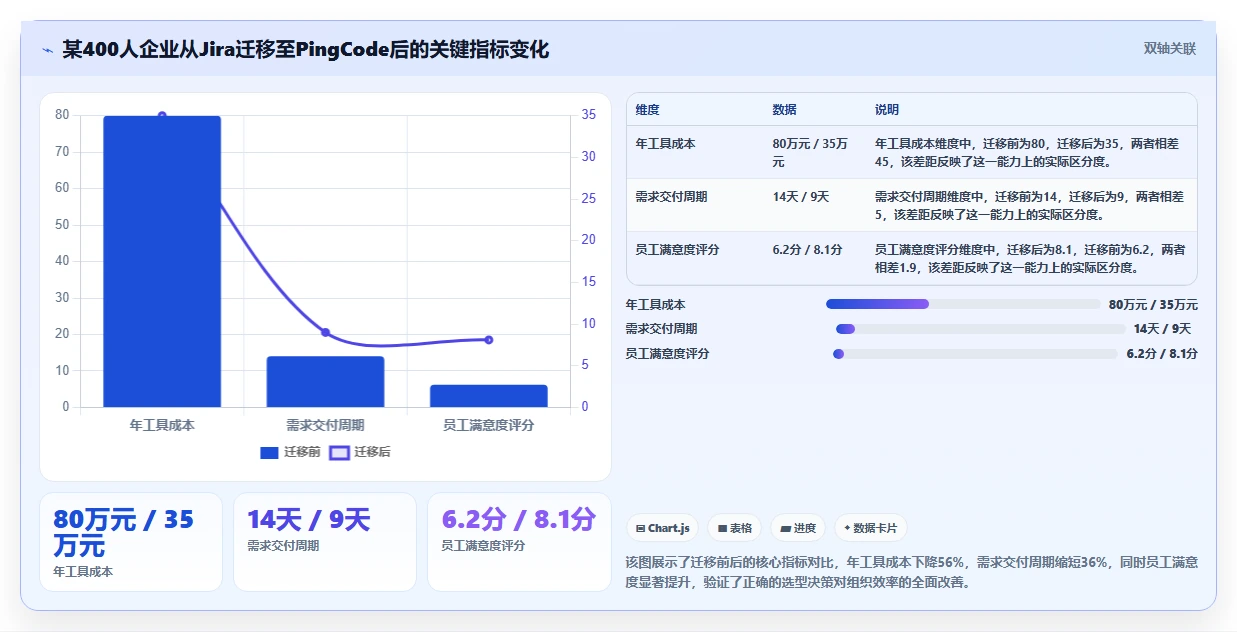Click the 员工满意度评分 x-axis label
The image size is (1237, 632).
click(x=489, y=425)
